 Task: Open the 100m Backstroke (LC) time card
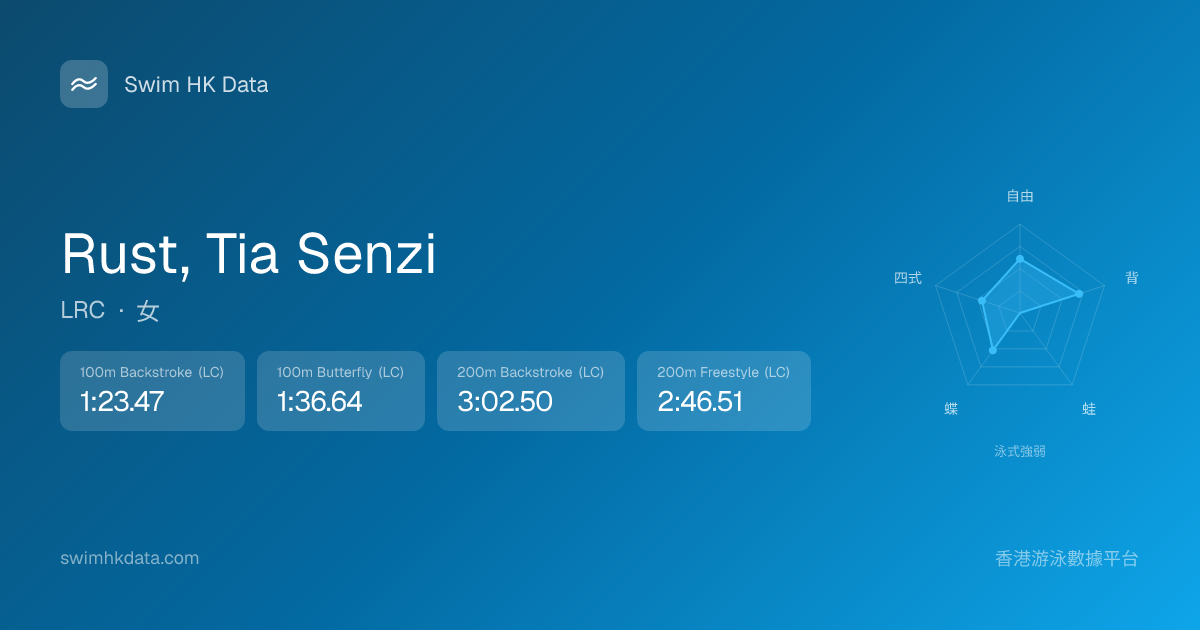pos(152,391)
